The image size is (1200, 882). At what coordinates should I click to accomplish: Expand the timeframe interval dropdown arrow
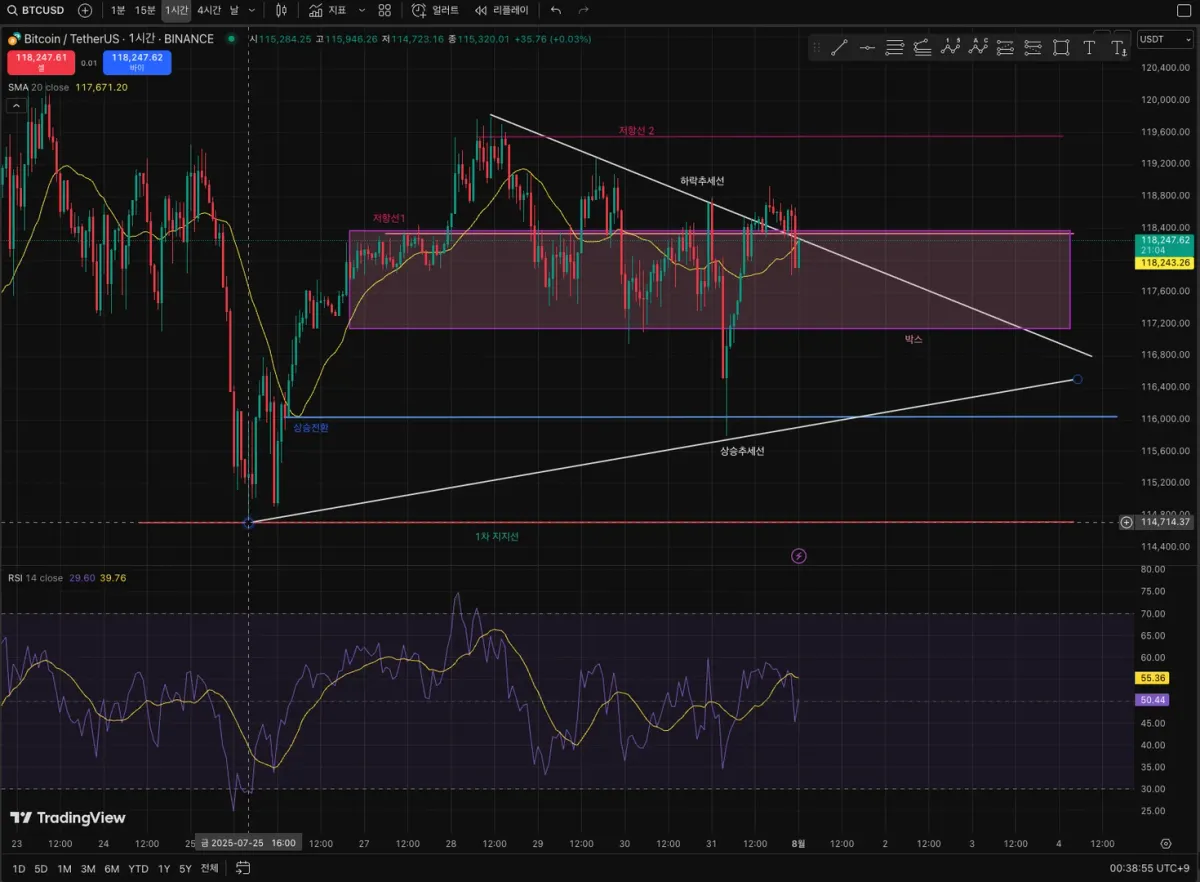[x=251, y=10]
